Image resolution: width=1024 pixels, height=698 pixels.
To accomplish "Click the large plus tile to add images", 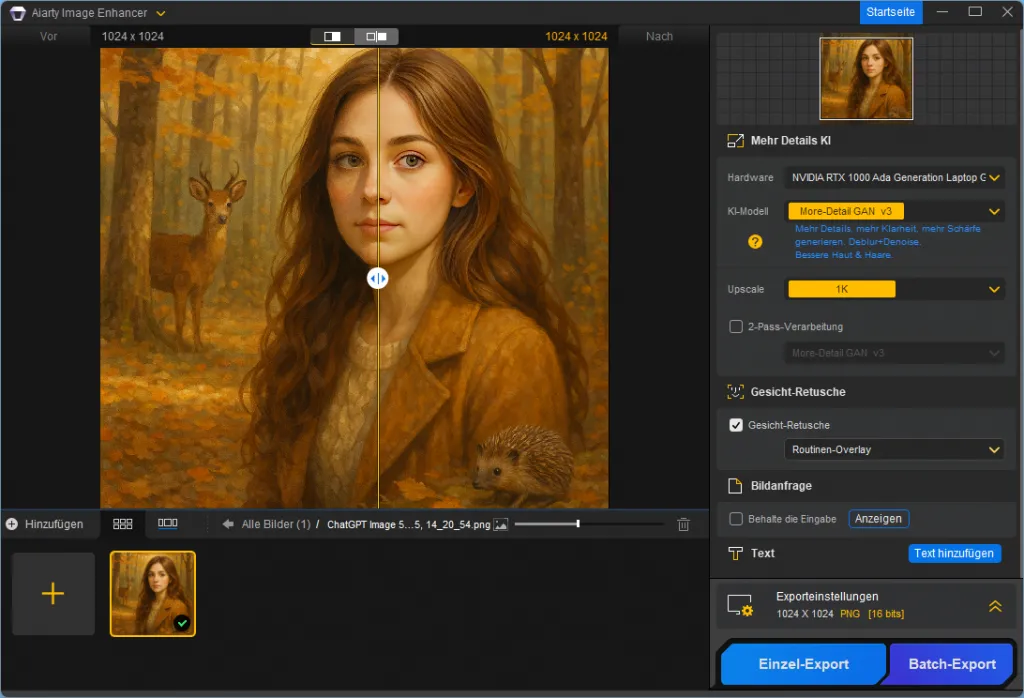I will 53,594.
